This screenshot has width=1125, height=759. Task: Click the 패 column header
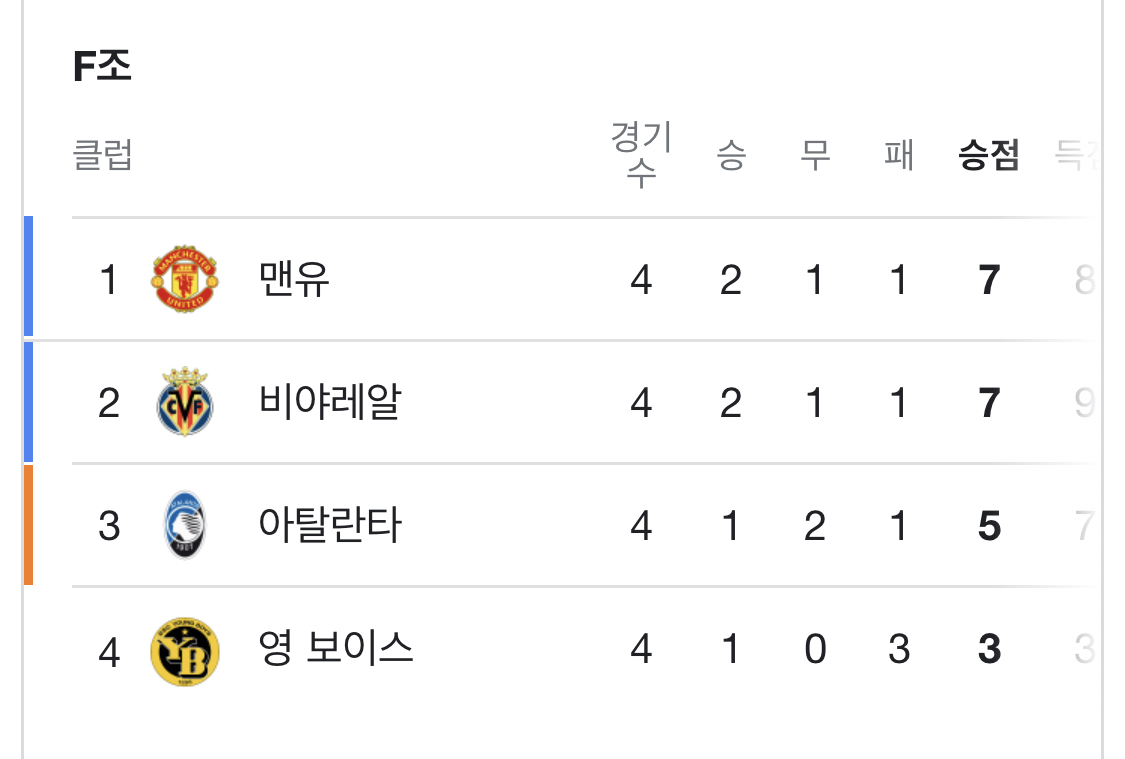[898, 154]
